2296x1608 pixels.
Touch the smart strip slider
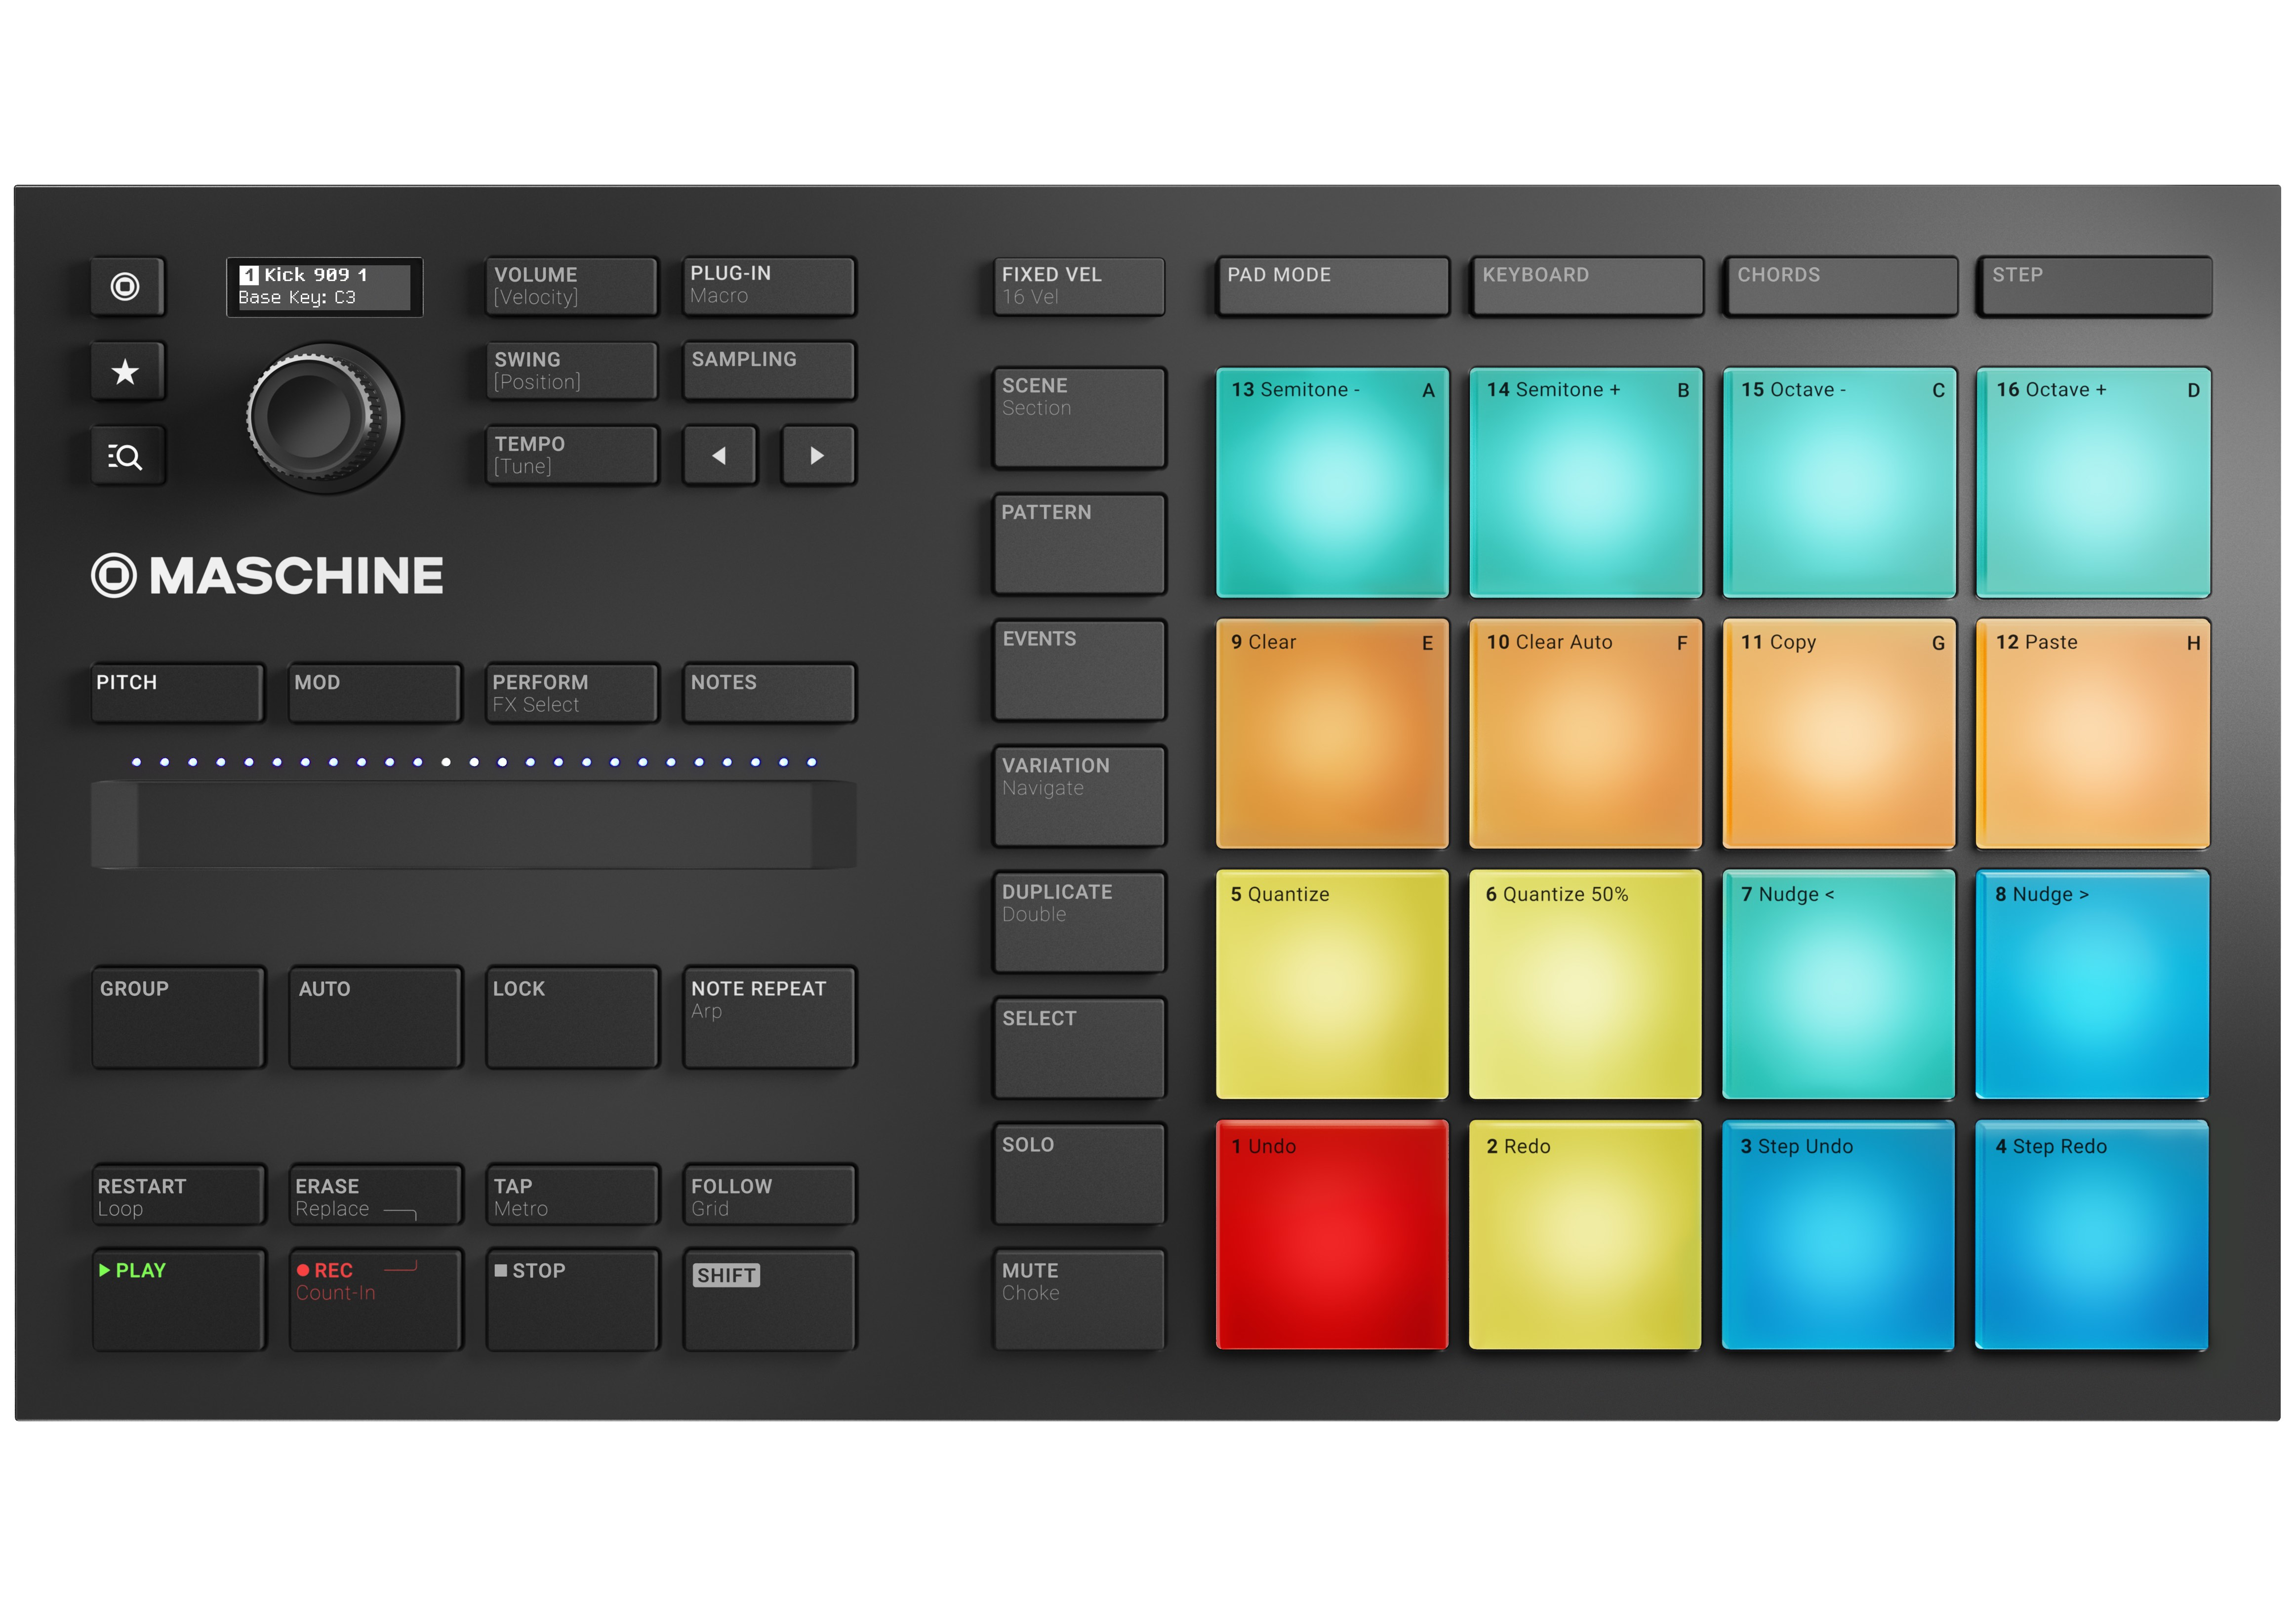pyautogui.click(x=474, y=825)
